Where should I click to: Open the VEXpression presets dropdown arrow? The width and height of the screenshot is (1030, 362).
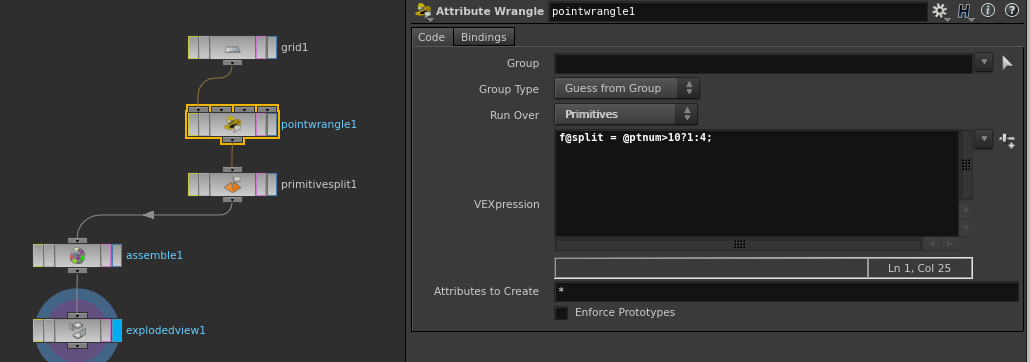tap(983, 139)
